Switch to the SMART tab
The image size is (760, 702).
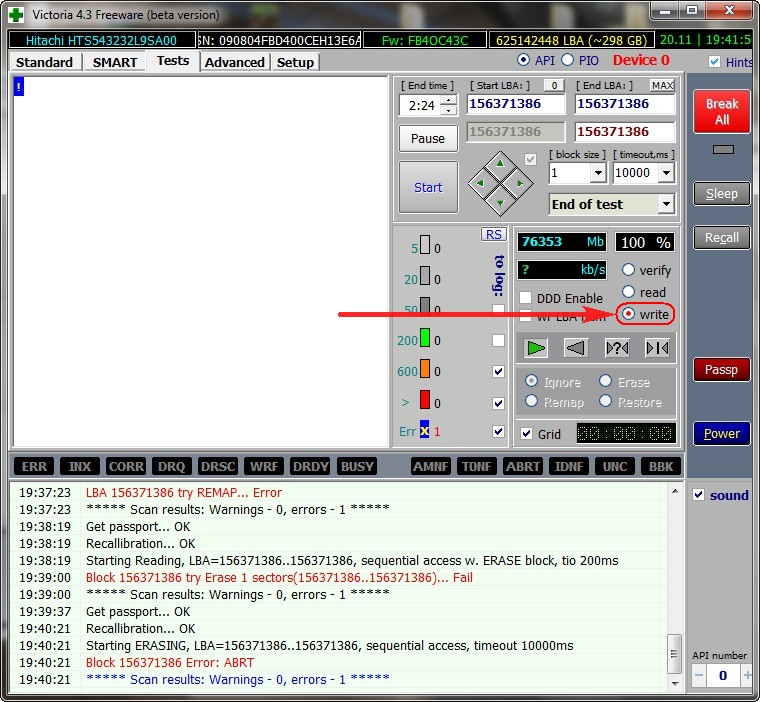[x=115, y=62]
